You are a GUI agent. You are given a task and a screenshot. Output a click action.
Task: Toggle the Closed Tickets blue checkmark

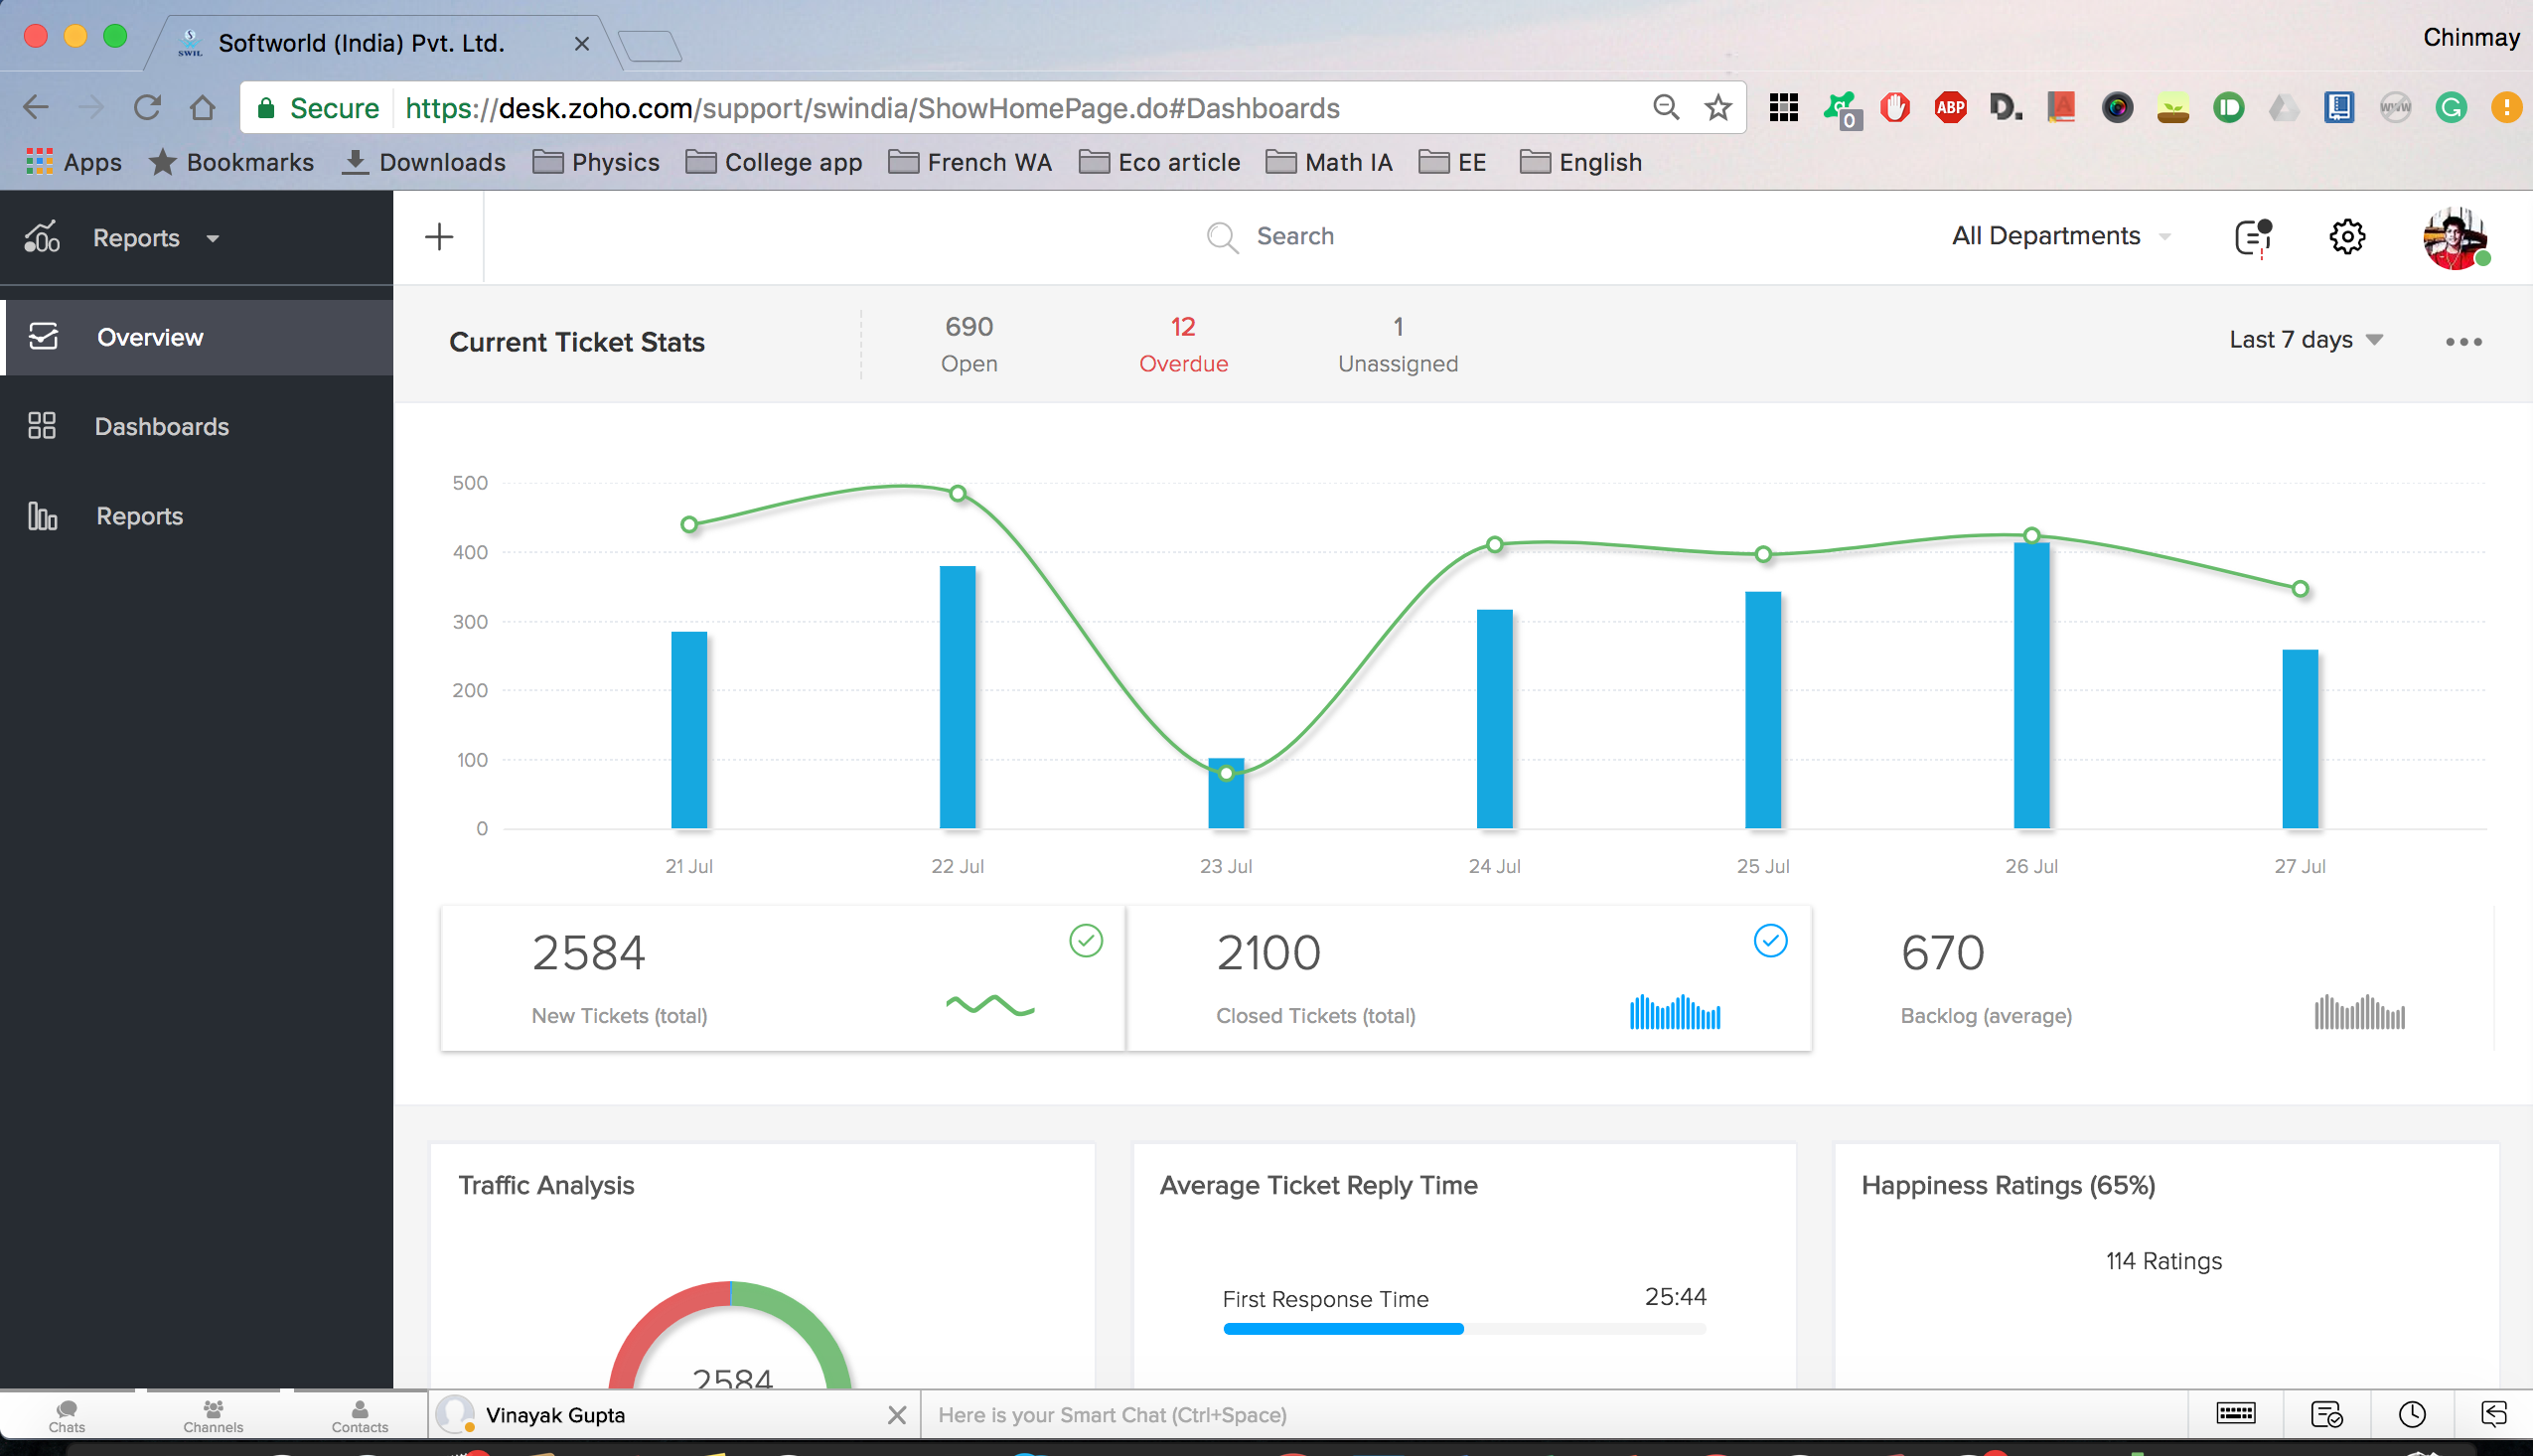pos(1769,940)
